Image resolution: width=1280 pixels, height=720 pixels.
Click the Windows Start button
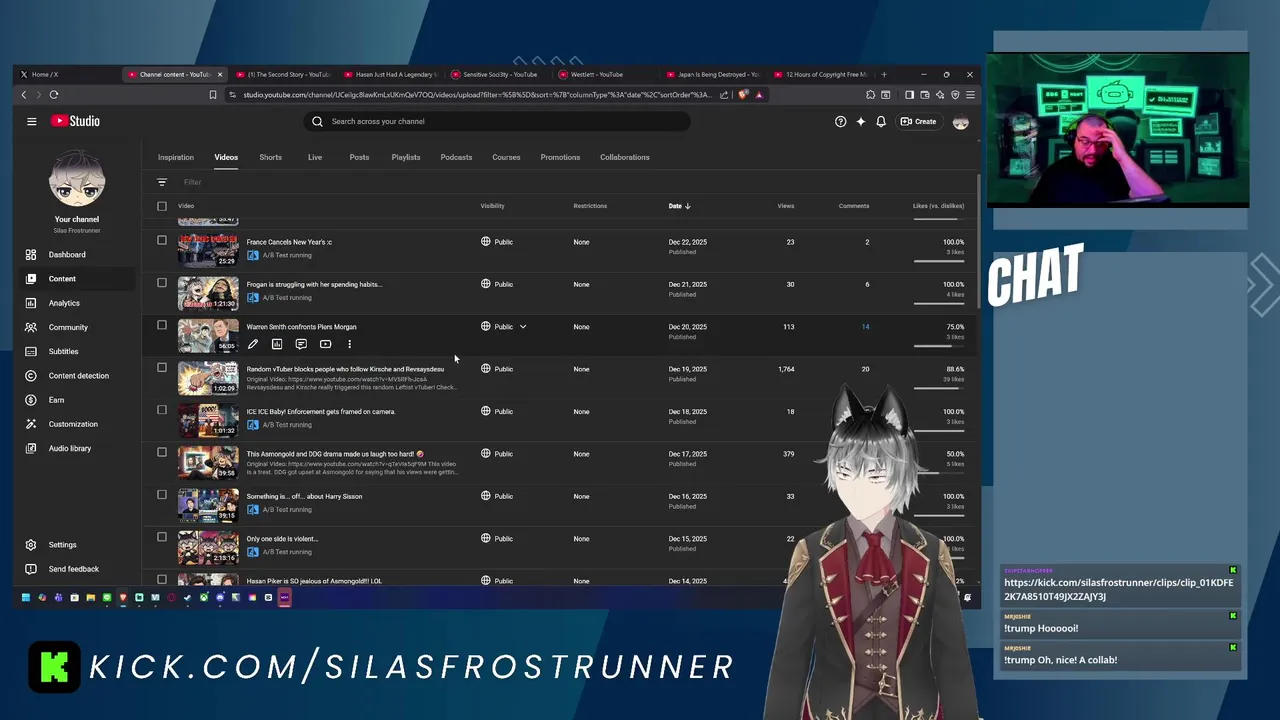25,597
